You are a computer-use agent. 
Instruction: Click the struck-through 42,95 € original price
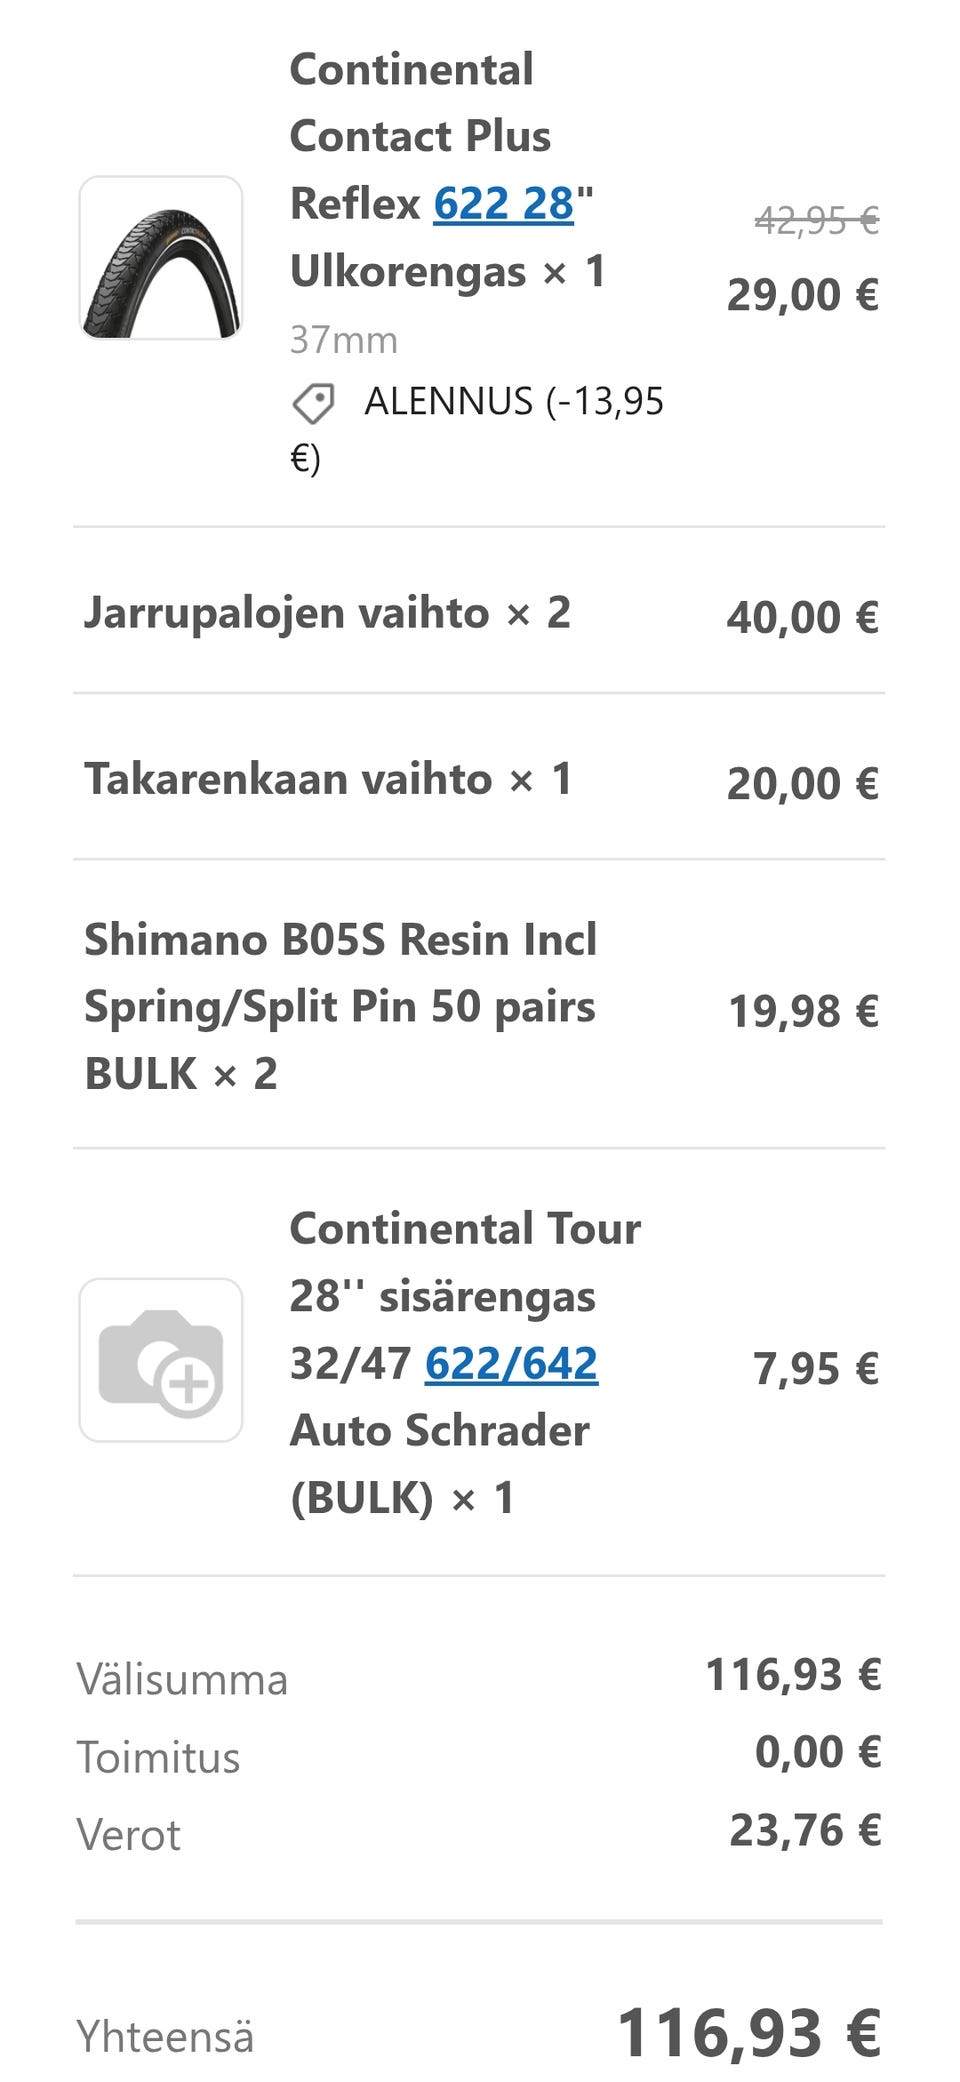(816, 220)
